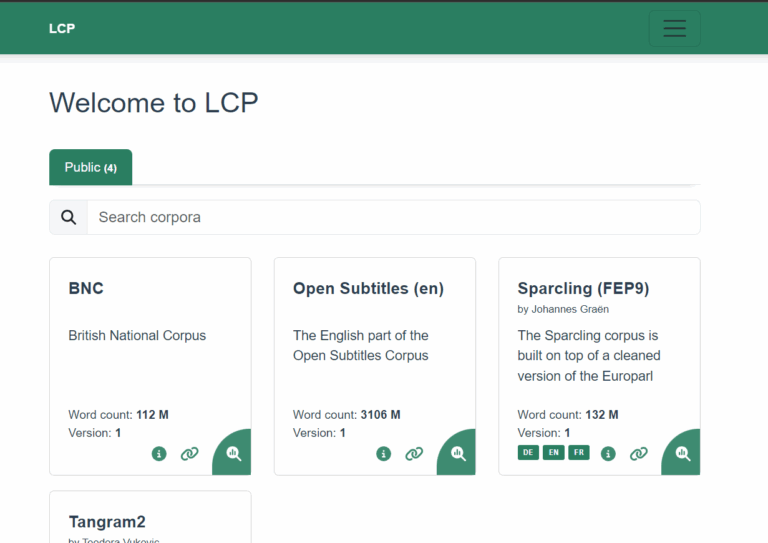Viewport: 768px width, 543px height.
Task: Open the Sparcling (FEP9) card title
Action: tap(583, 288)
